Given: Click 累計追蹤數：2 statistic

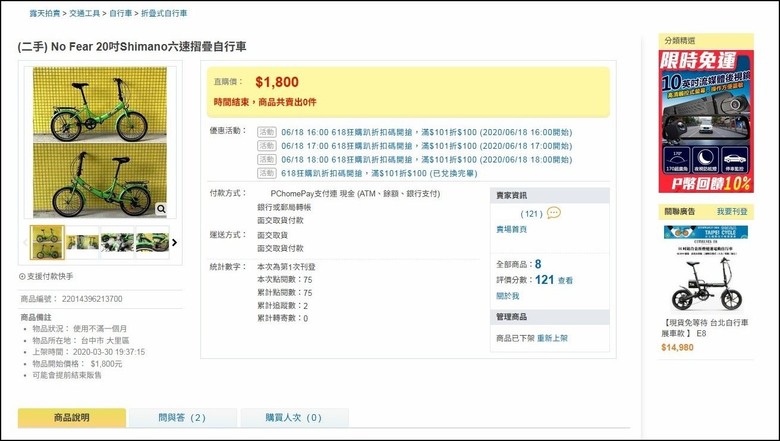Looking at the screenshot, I should click(283, 305).
